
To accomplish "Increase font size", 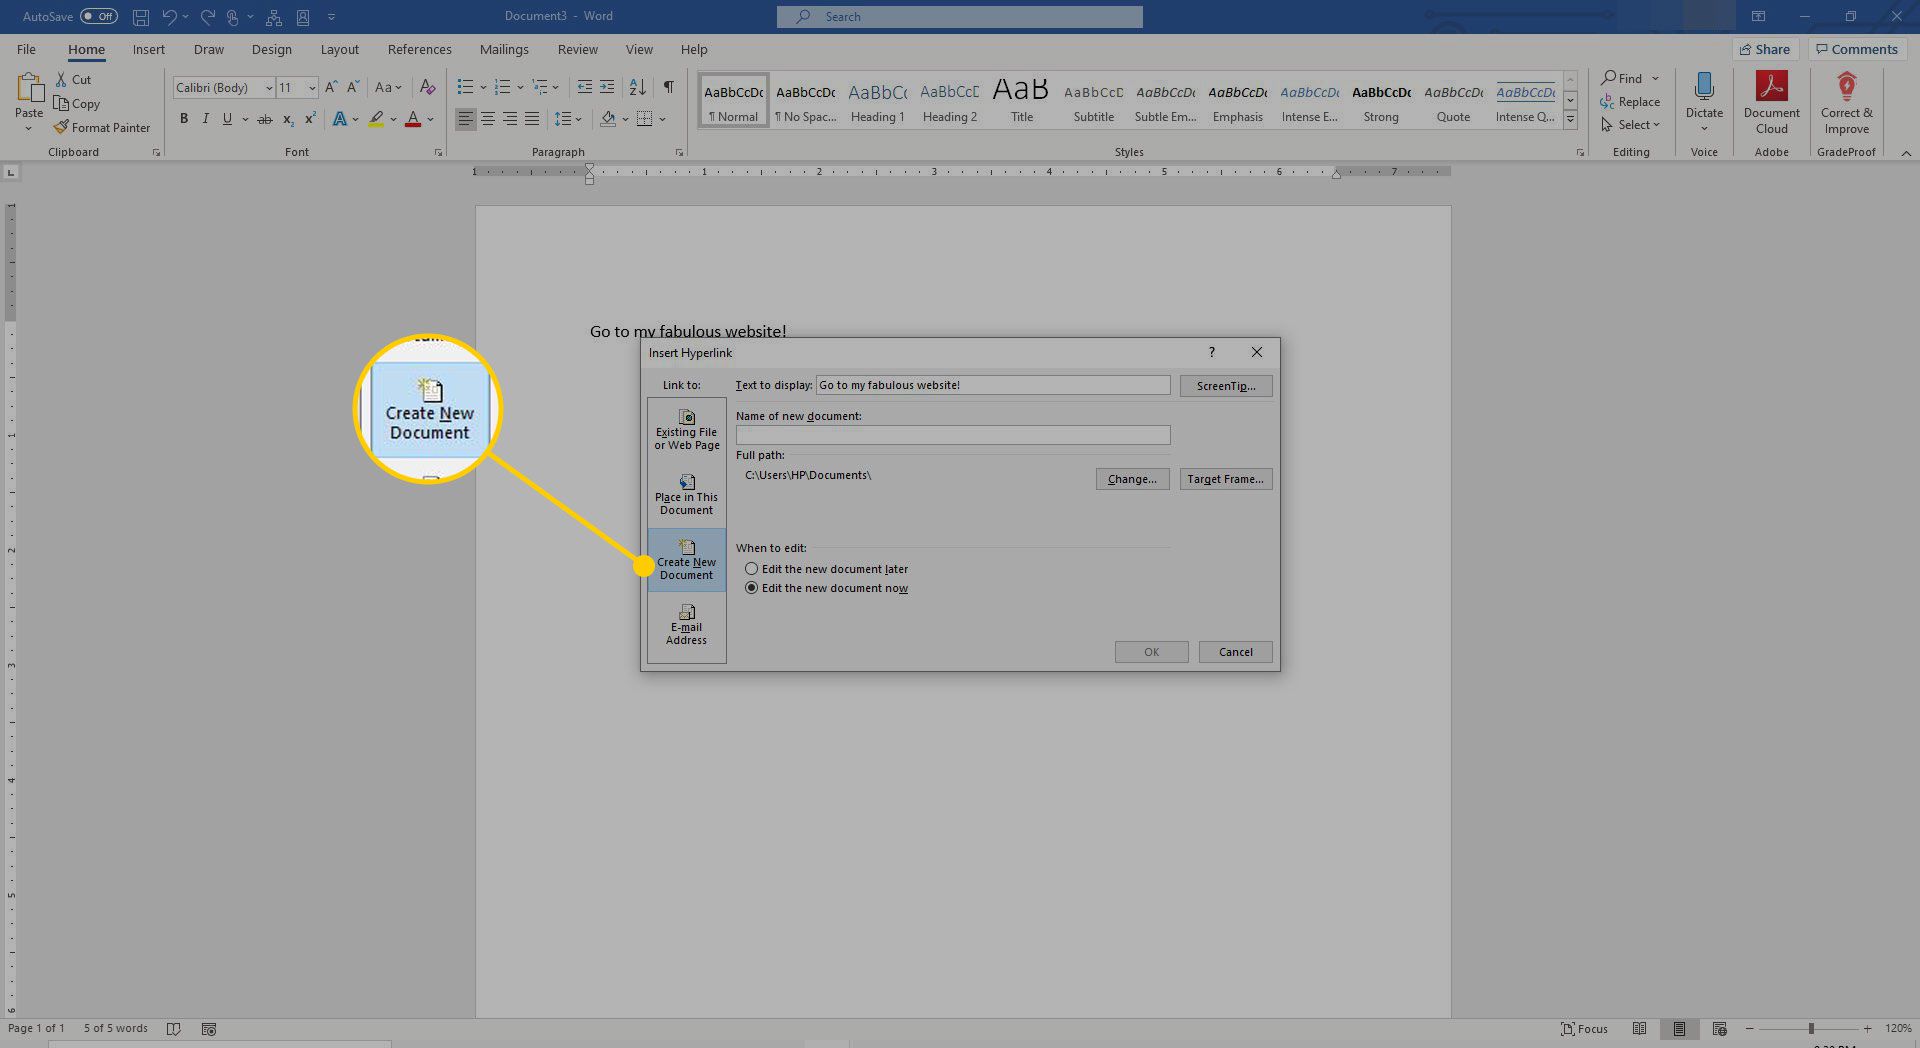I will [x=331, y=87].
